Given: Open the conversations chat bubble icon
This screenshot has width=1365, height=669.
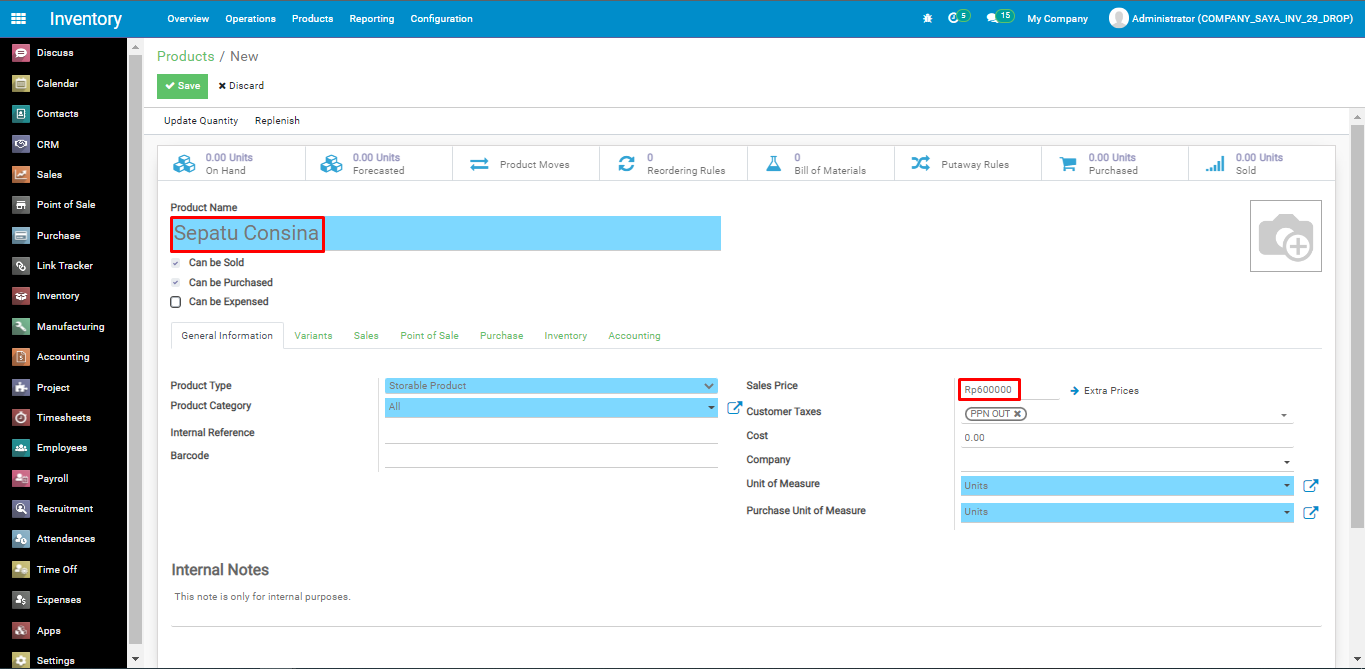Looking at the screenshot, I should [992, 18].
